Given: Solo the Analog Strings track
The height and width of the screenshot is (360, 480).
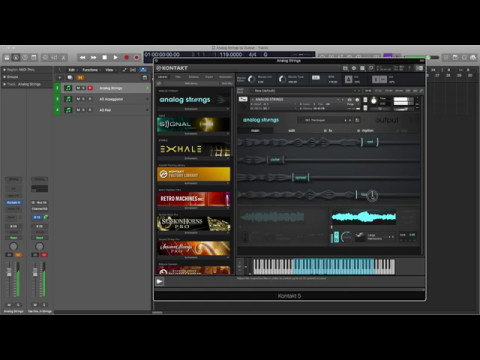Looking at the screenshot, I should click(x=84, y=88).
